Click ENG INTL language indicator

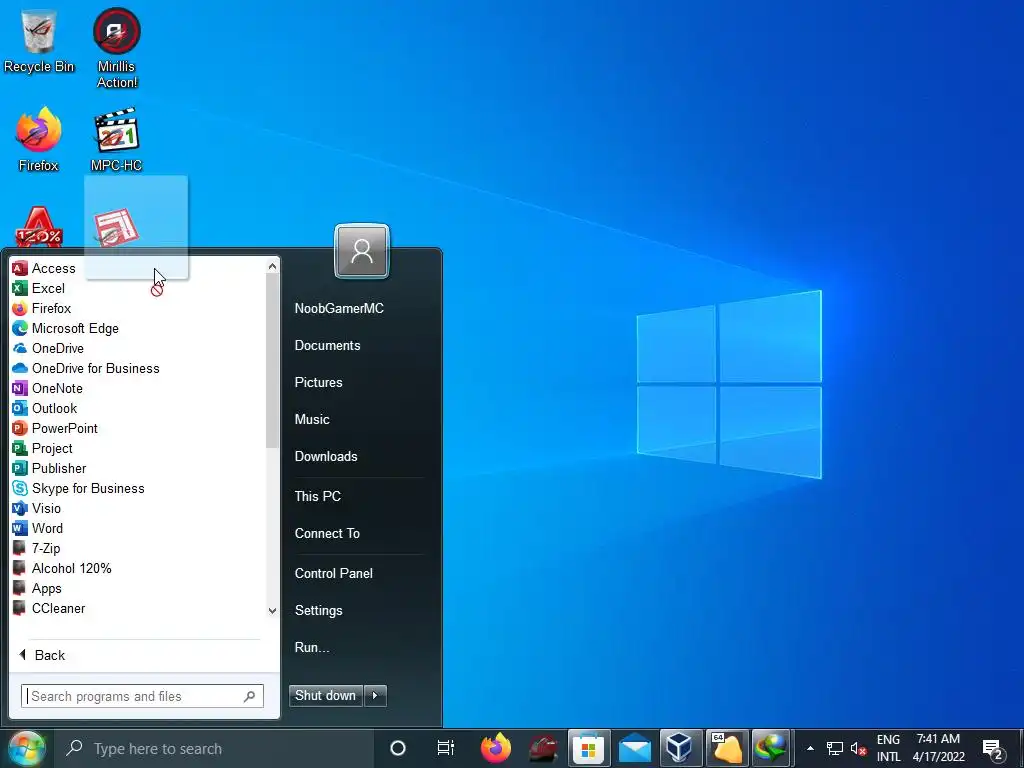coord(888,748)
